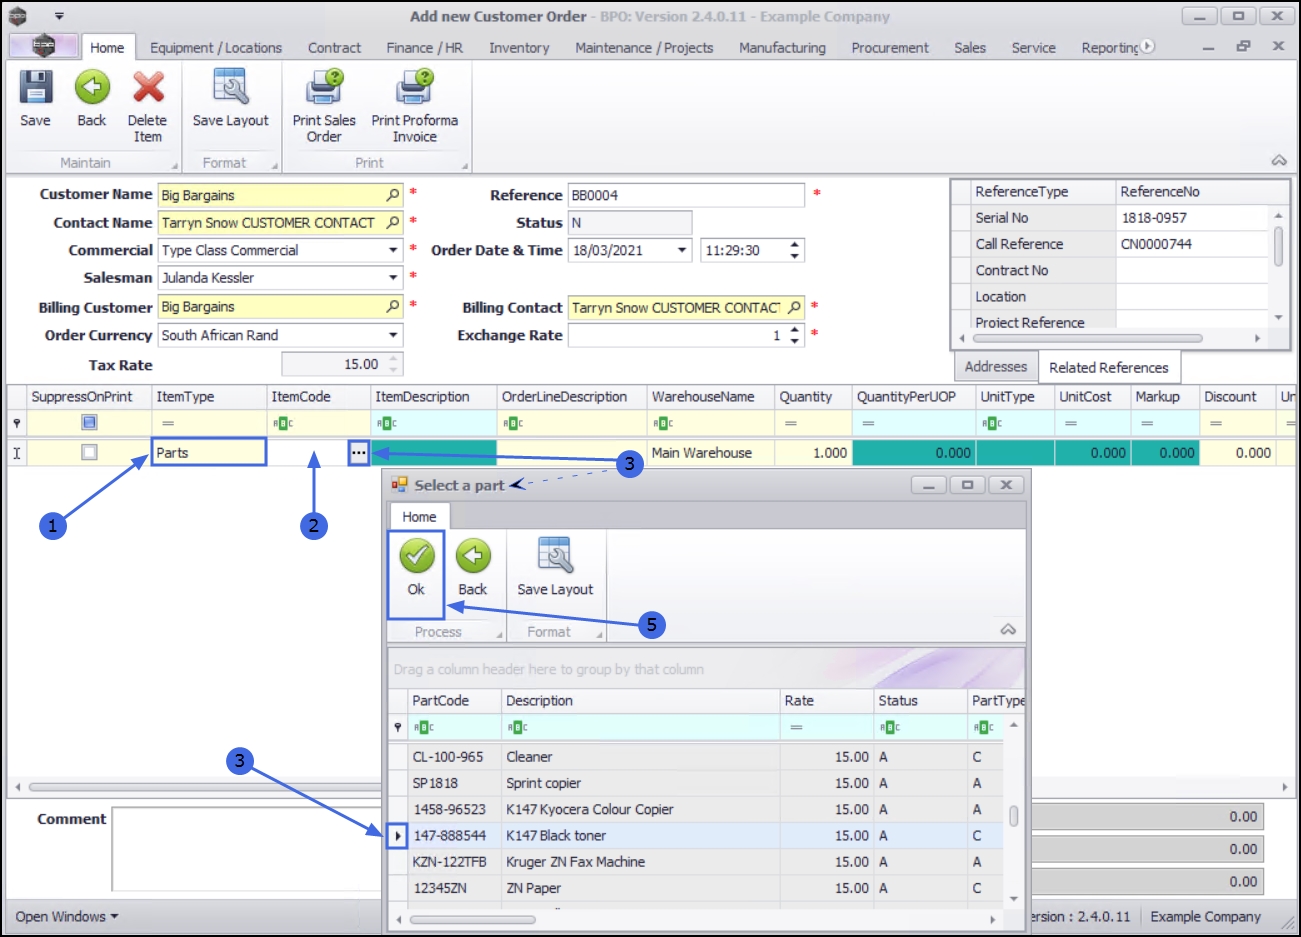Increase the Exchange Rate value
This screenshot has height=937, width=1301.
click(795, 330)
